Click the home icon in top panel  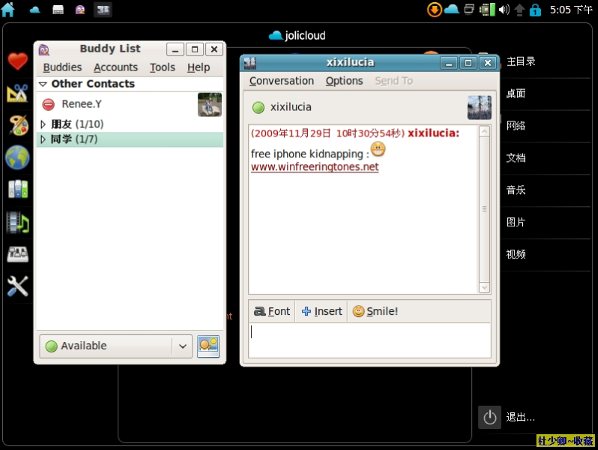(8, 10)
